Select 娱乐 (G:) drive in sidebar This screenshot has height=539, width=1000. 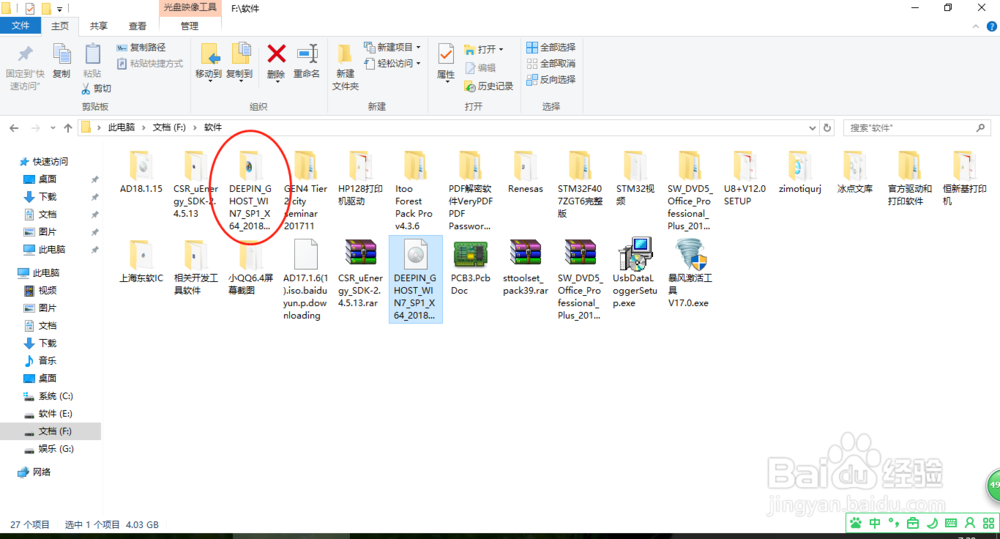48,448
